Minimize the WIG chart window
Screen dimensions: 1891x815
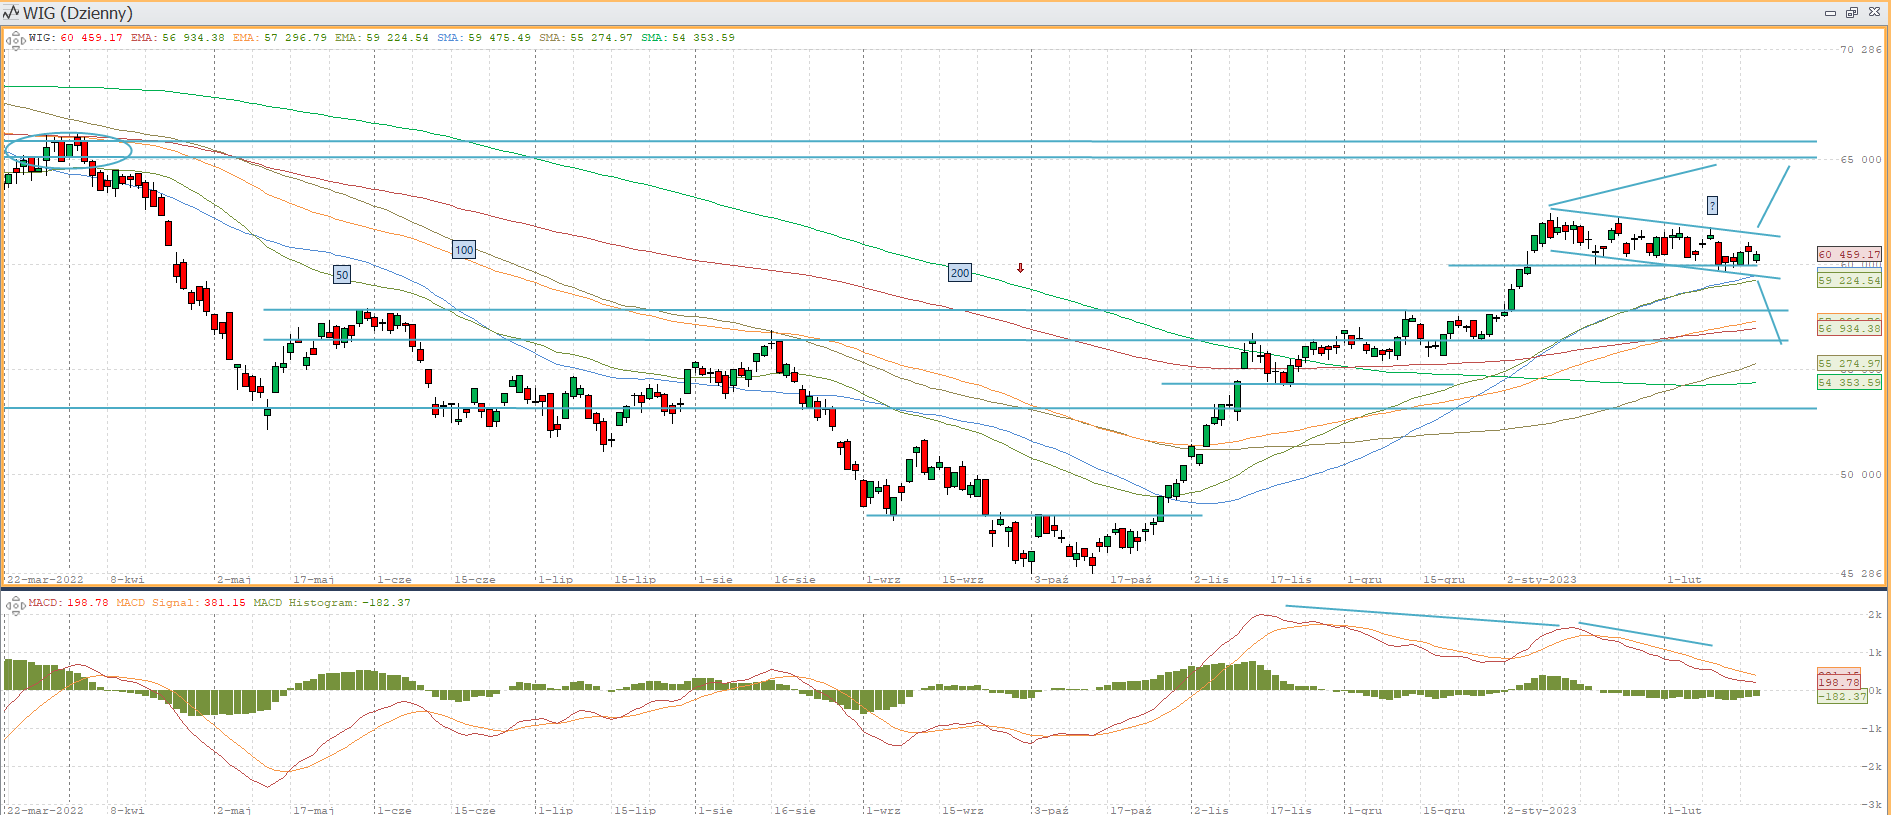tap(1830, 13)
